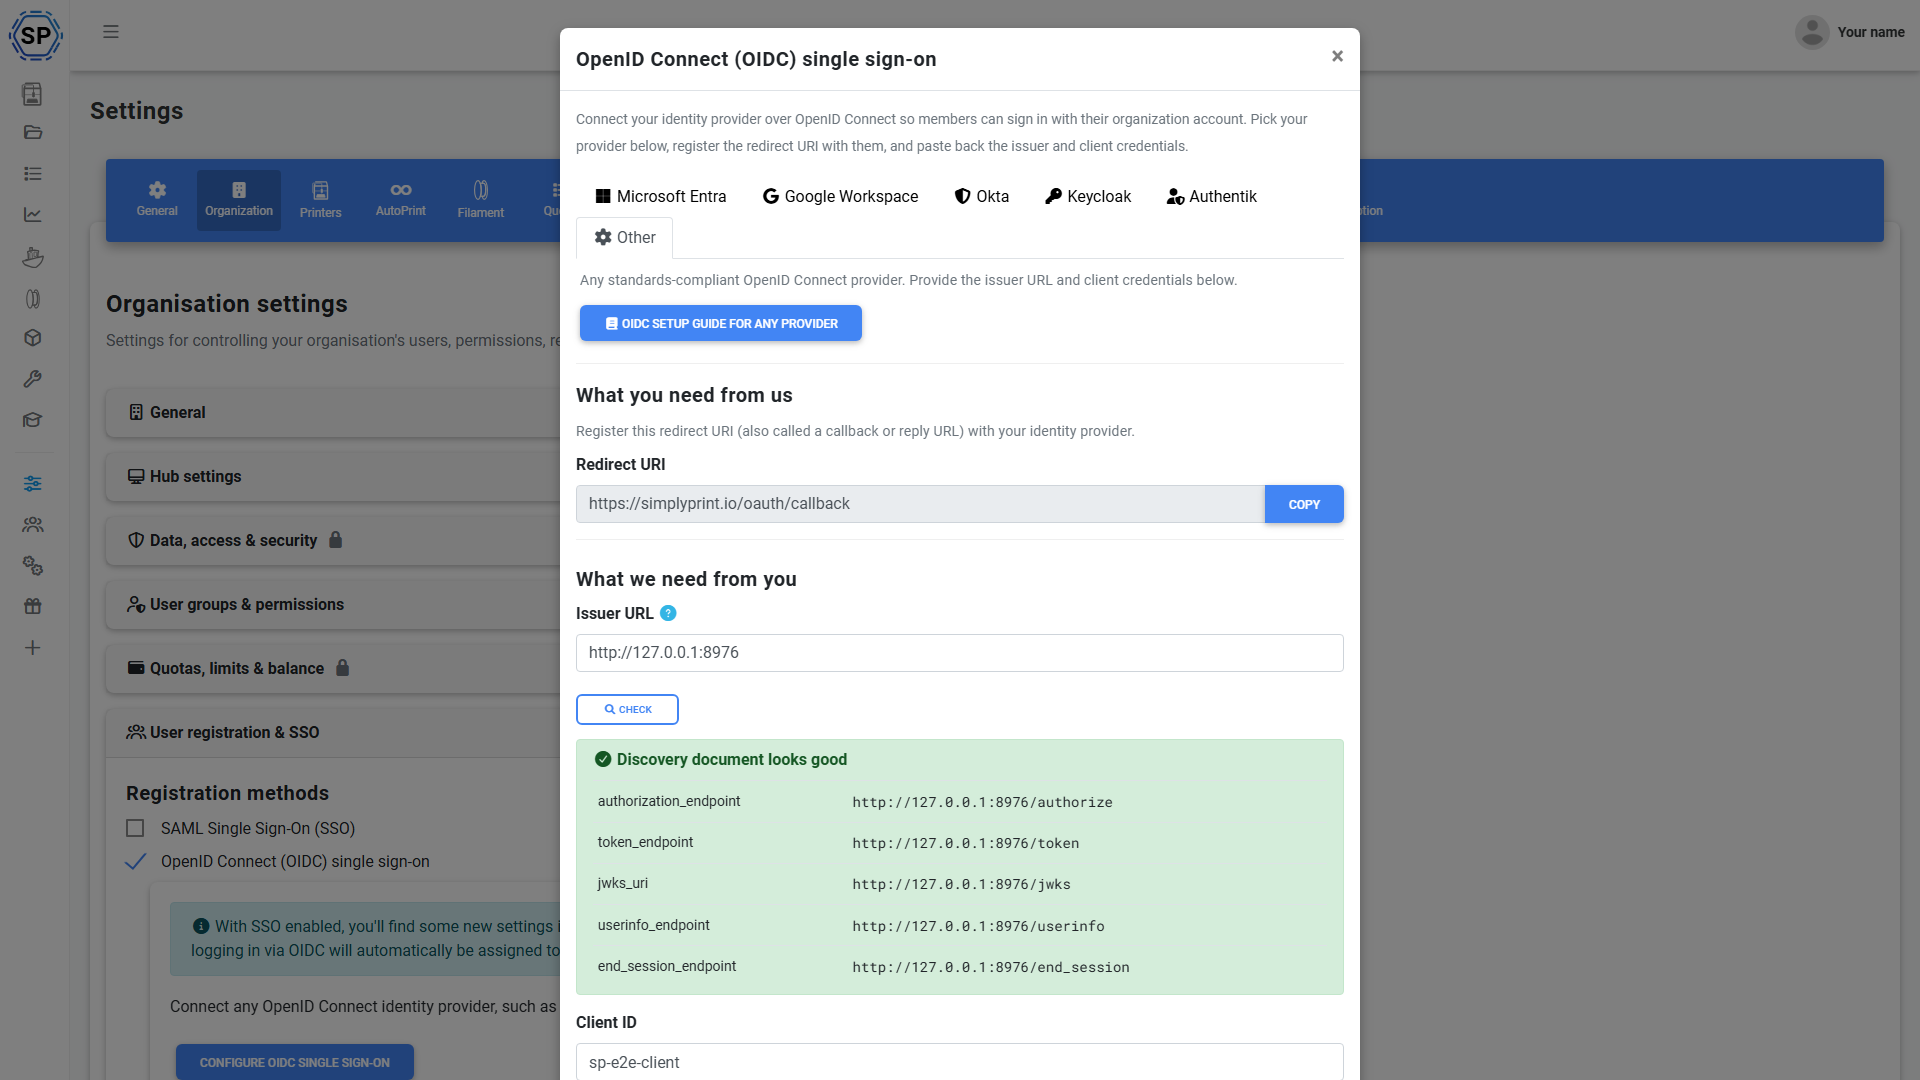Click the jwks_uri URL value
The width and height of the screenshot is (1920, 1080).
(961, 884)
